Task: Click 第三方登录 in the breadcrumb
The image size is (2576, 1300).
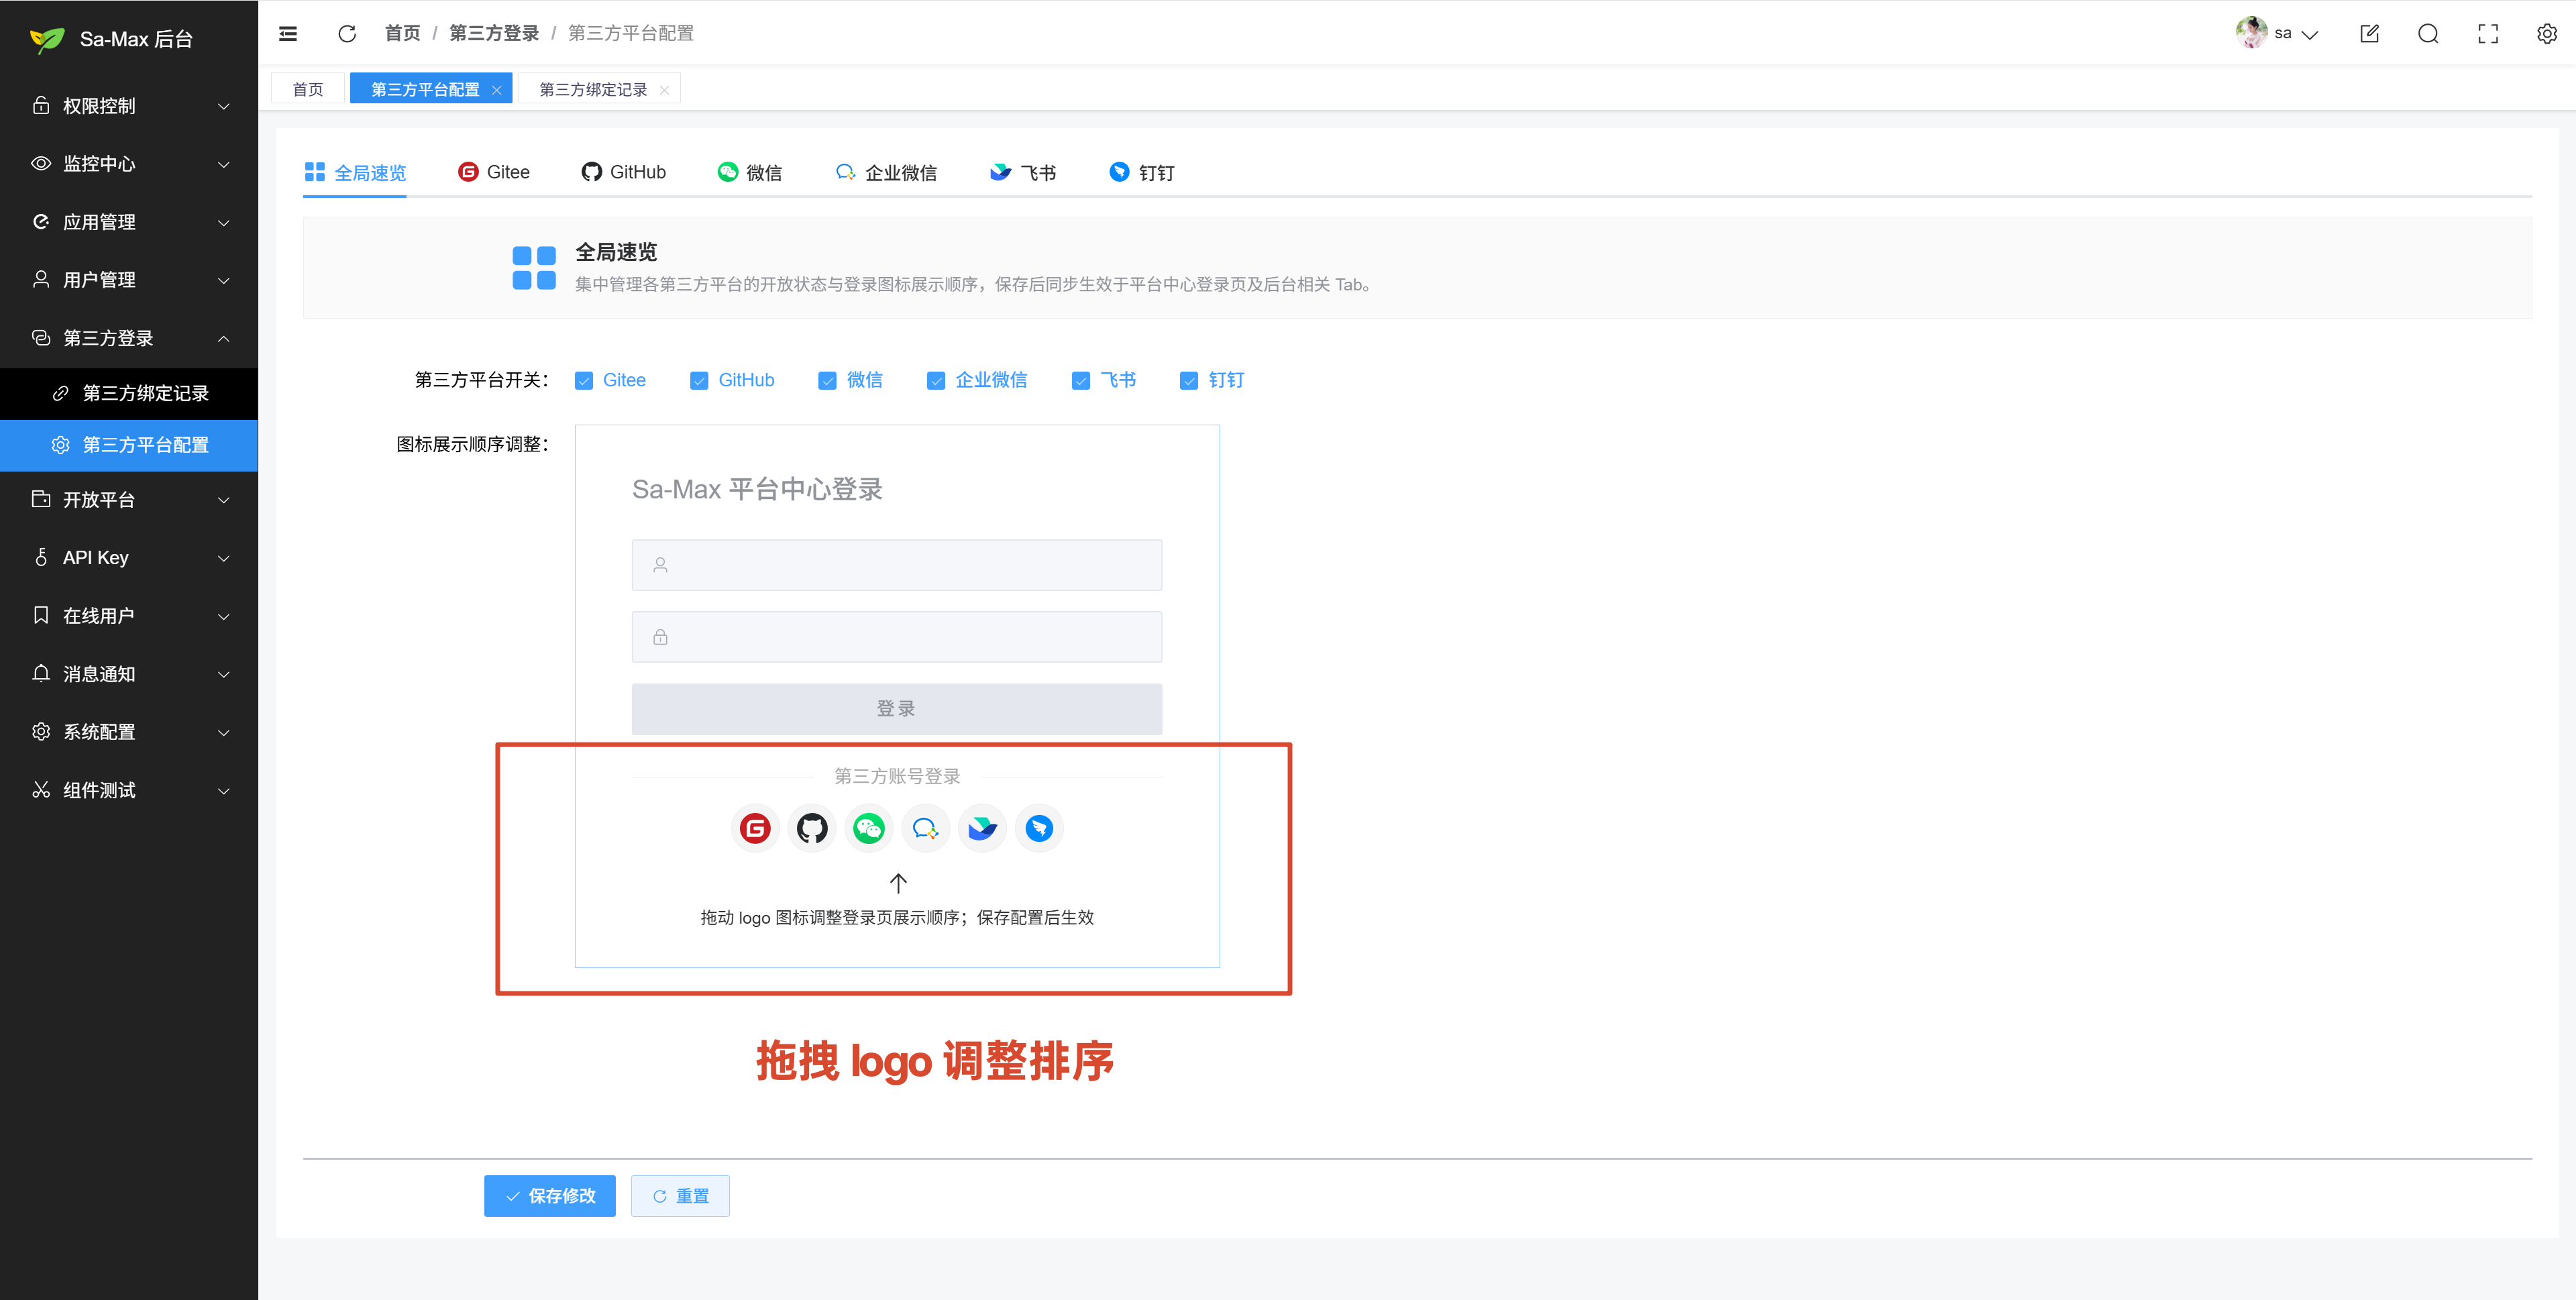Action: pos(494,33)
